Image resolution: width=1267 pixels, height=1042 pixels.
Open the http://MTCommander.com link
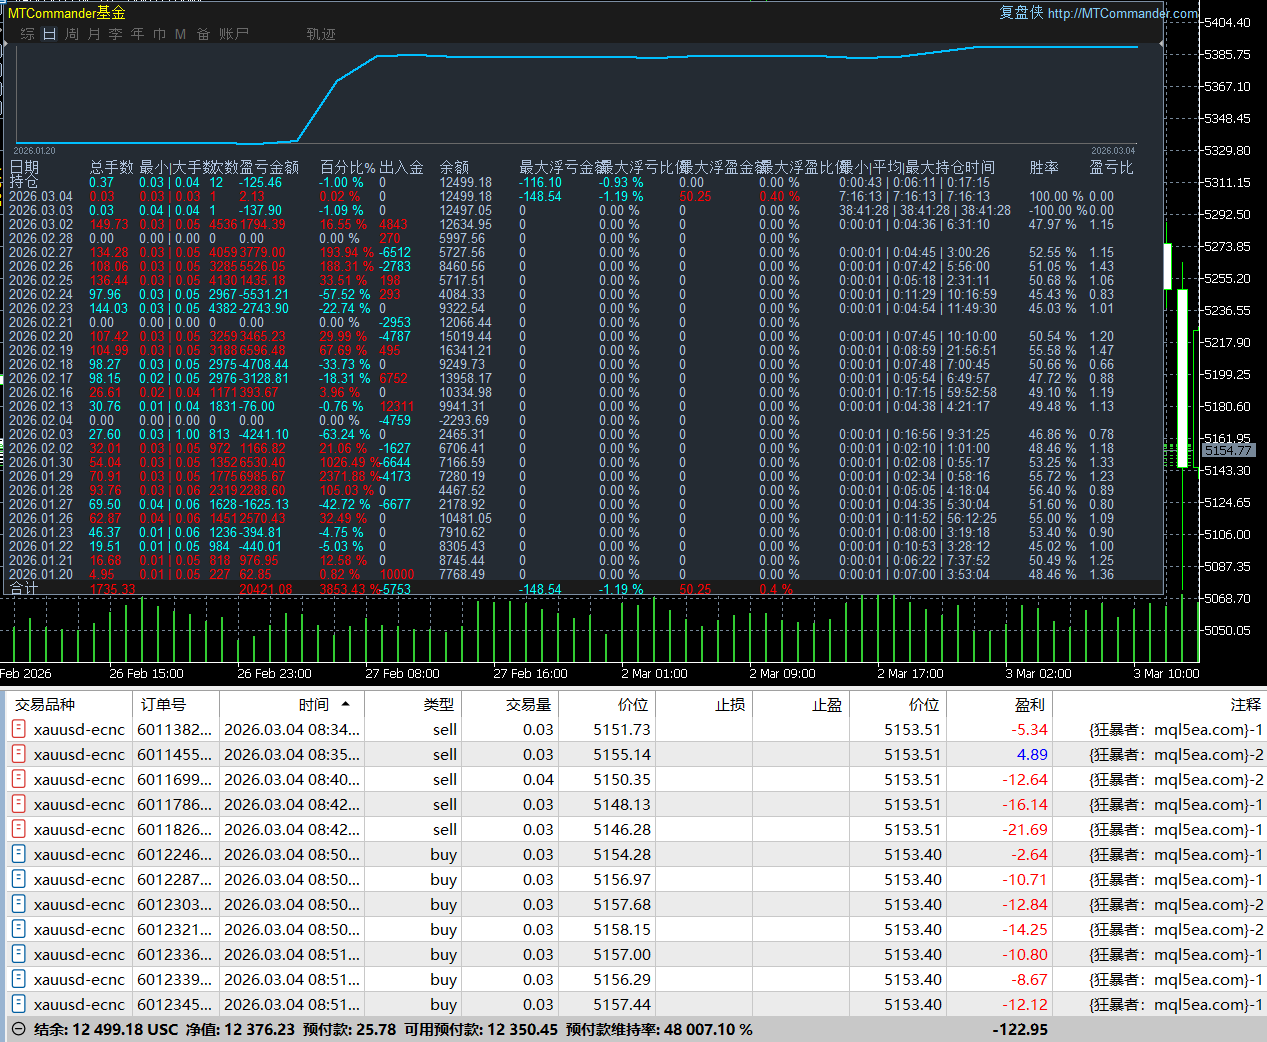[x=1122, y=13]
